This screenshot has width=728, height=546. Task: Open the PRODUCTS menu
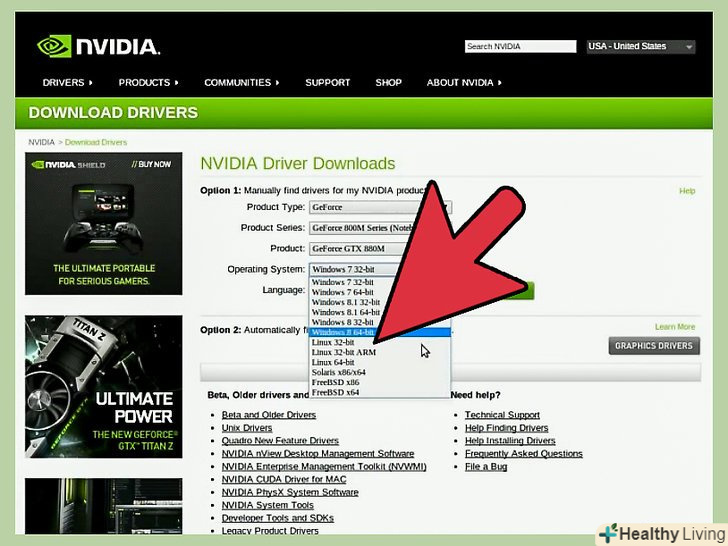[x=149, y=83]
